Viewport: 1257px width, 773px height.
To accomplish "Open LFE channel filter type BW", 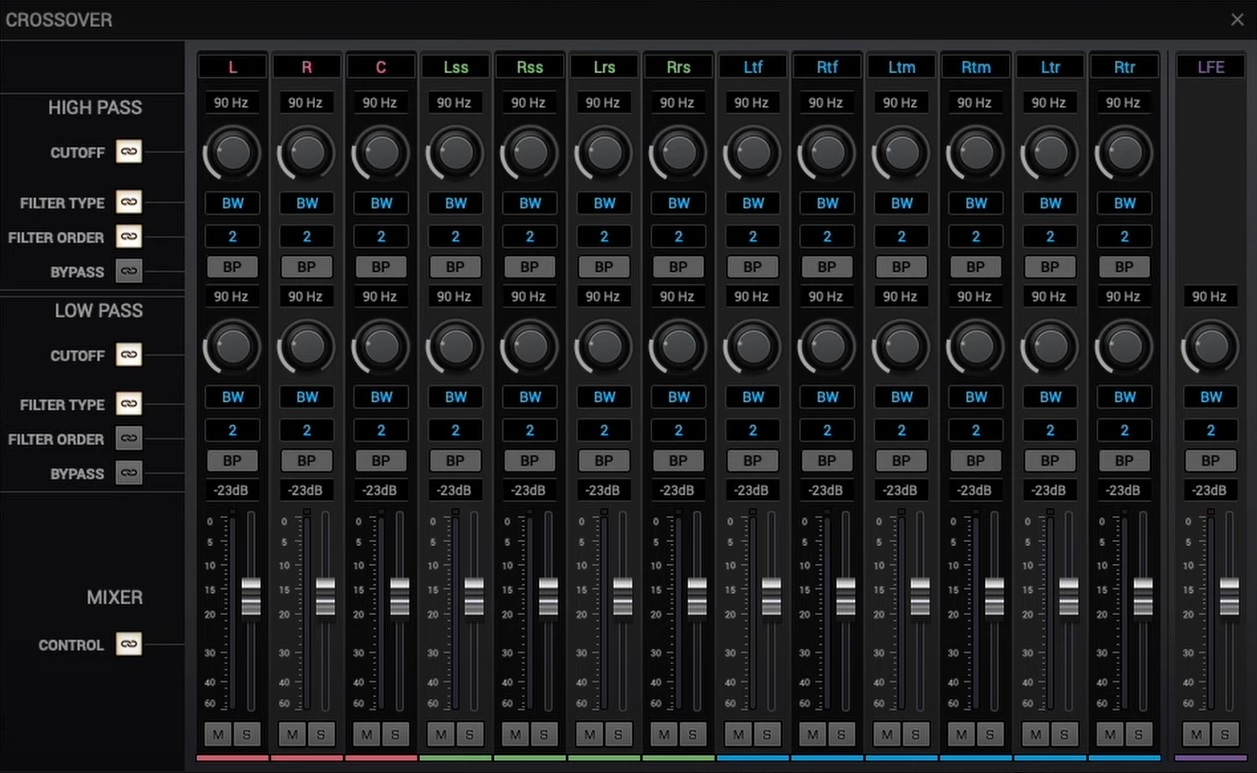I will 1211,397.
